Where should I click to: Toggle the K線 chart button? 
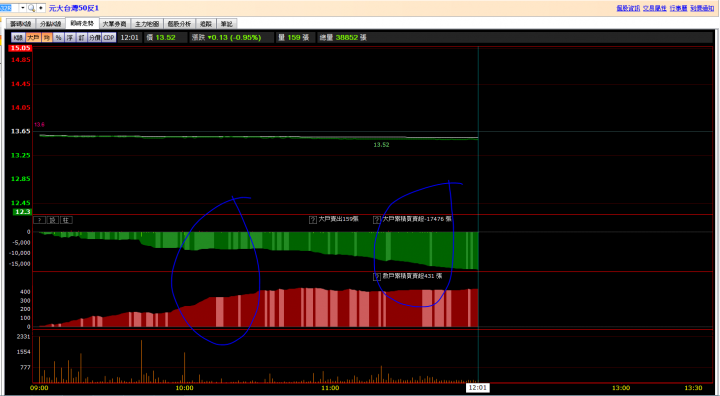point(18,38)
